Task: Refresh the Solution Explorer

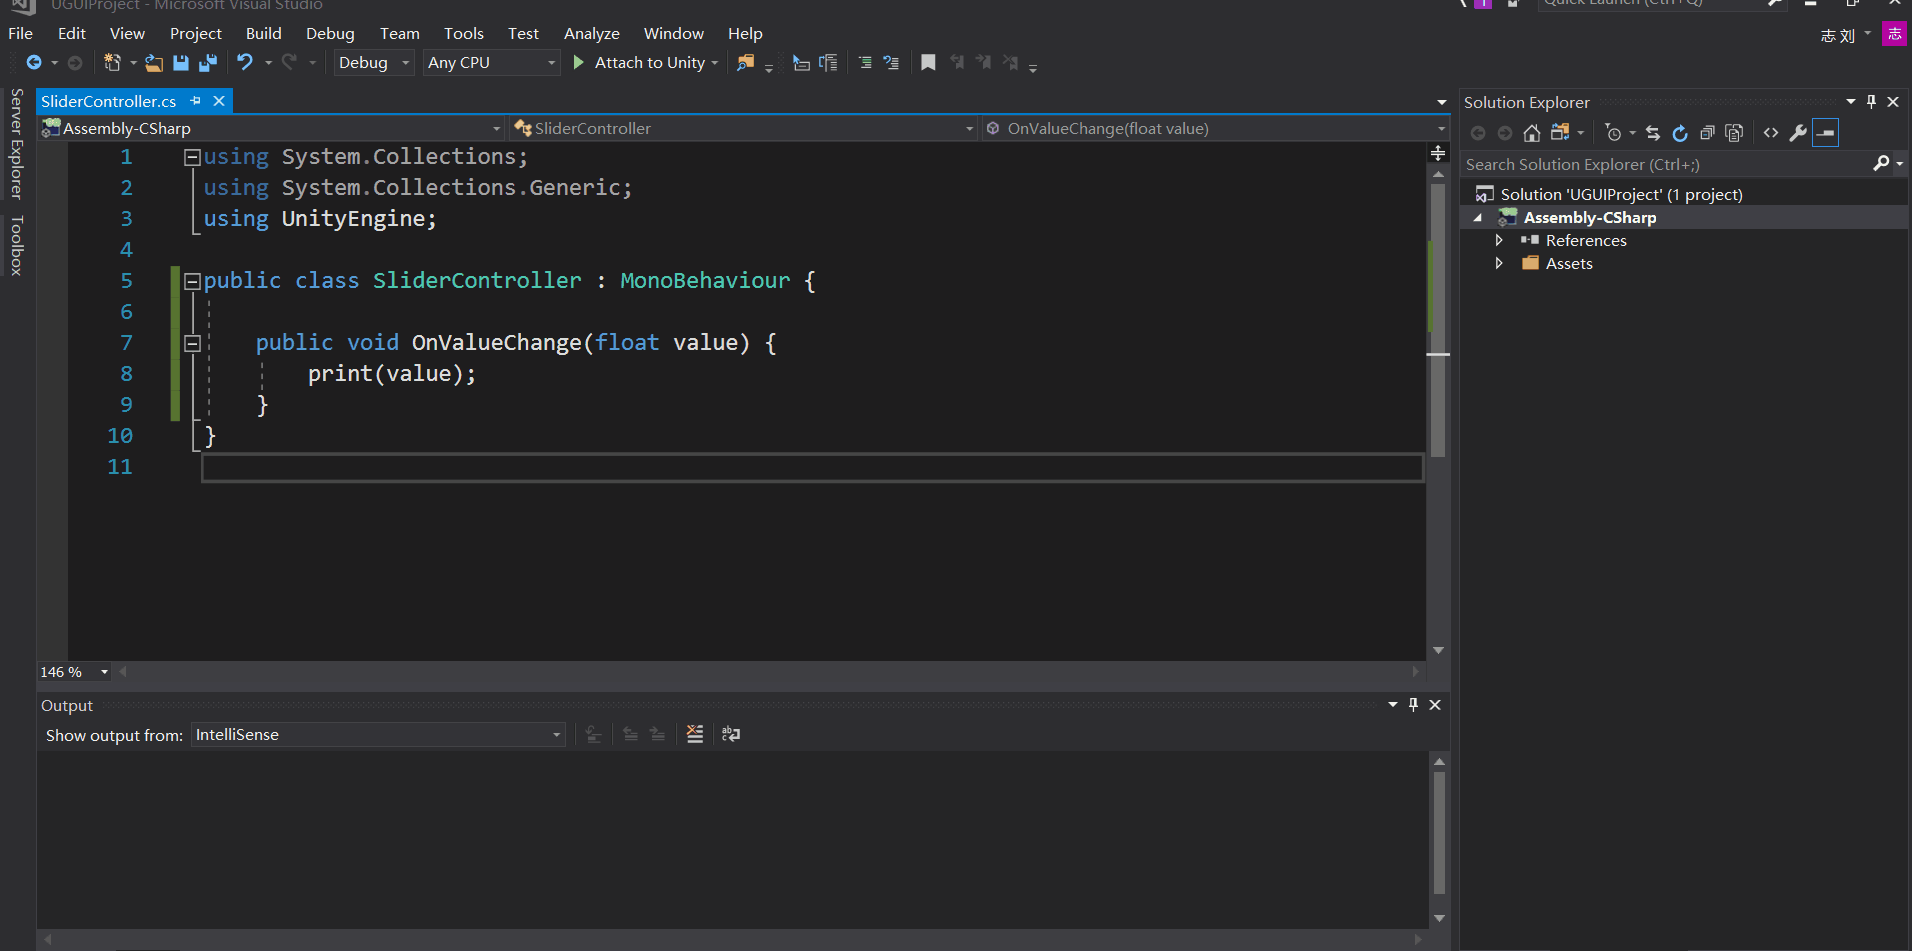Action: 1680,133
